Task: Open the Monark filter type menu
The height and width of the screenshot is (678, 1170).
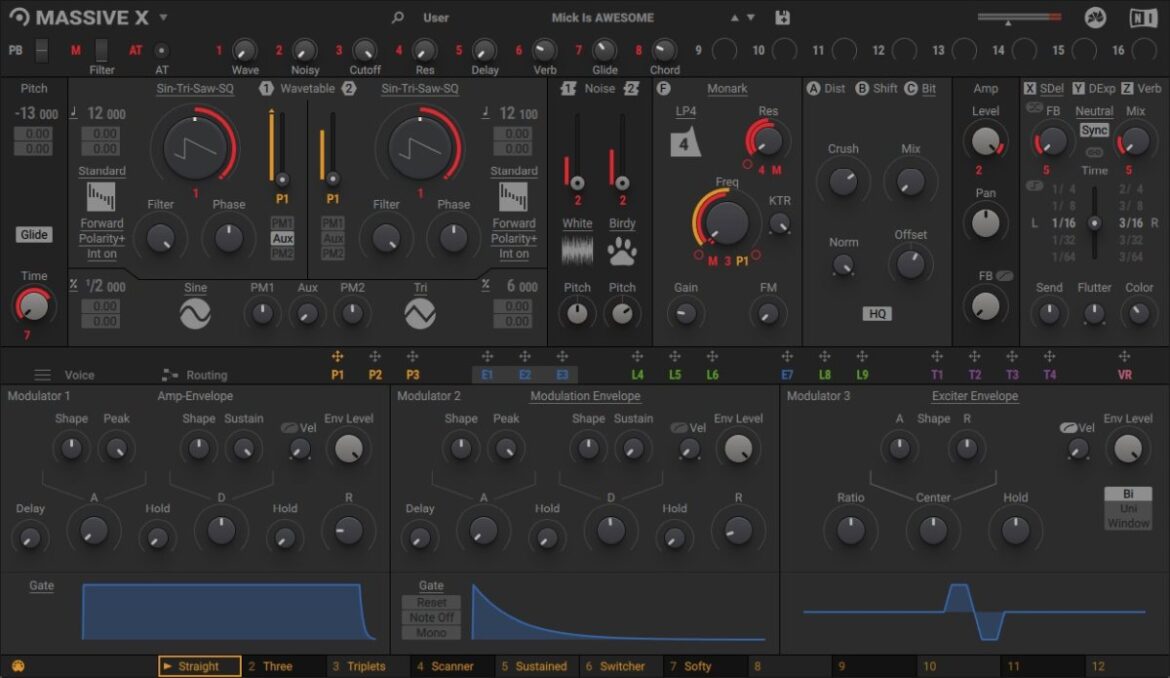Action: pos(727,89)
